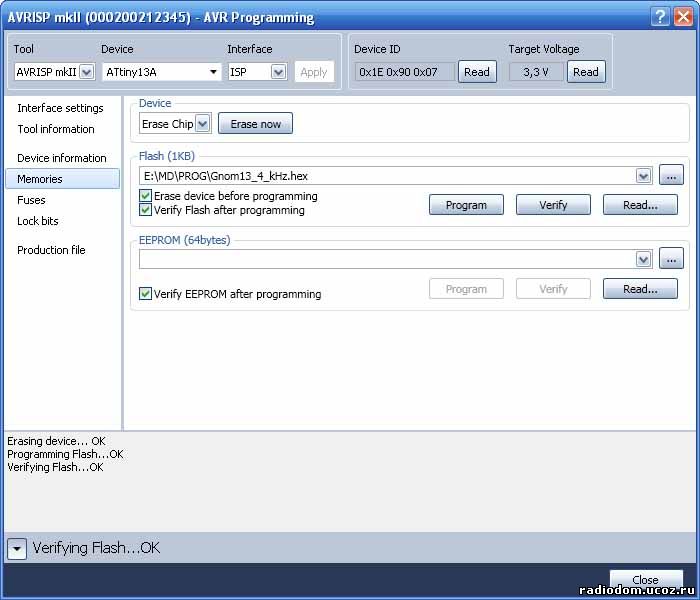This screenshot has height=600, width=700.
Task: Select the Memories page
Action: pos(62,179)
